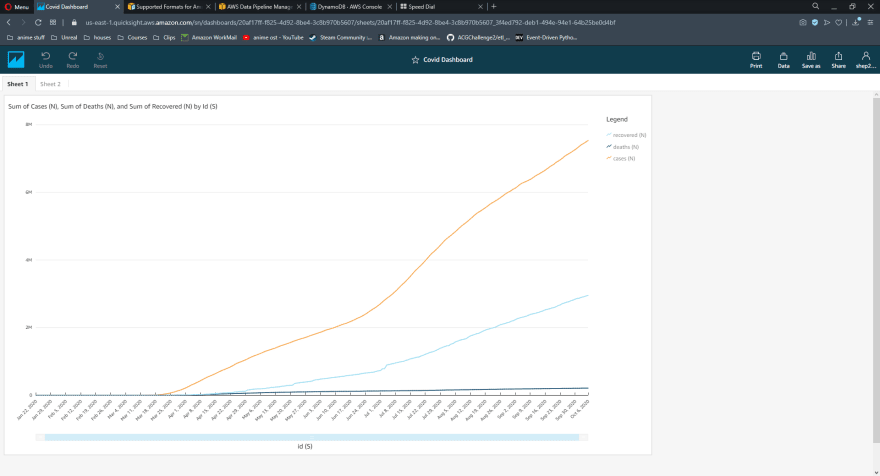
Task: Go forward in browser history
Action: click(23, 22)
